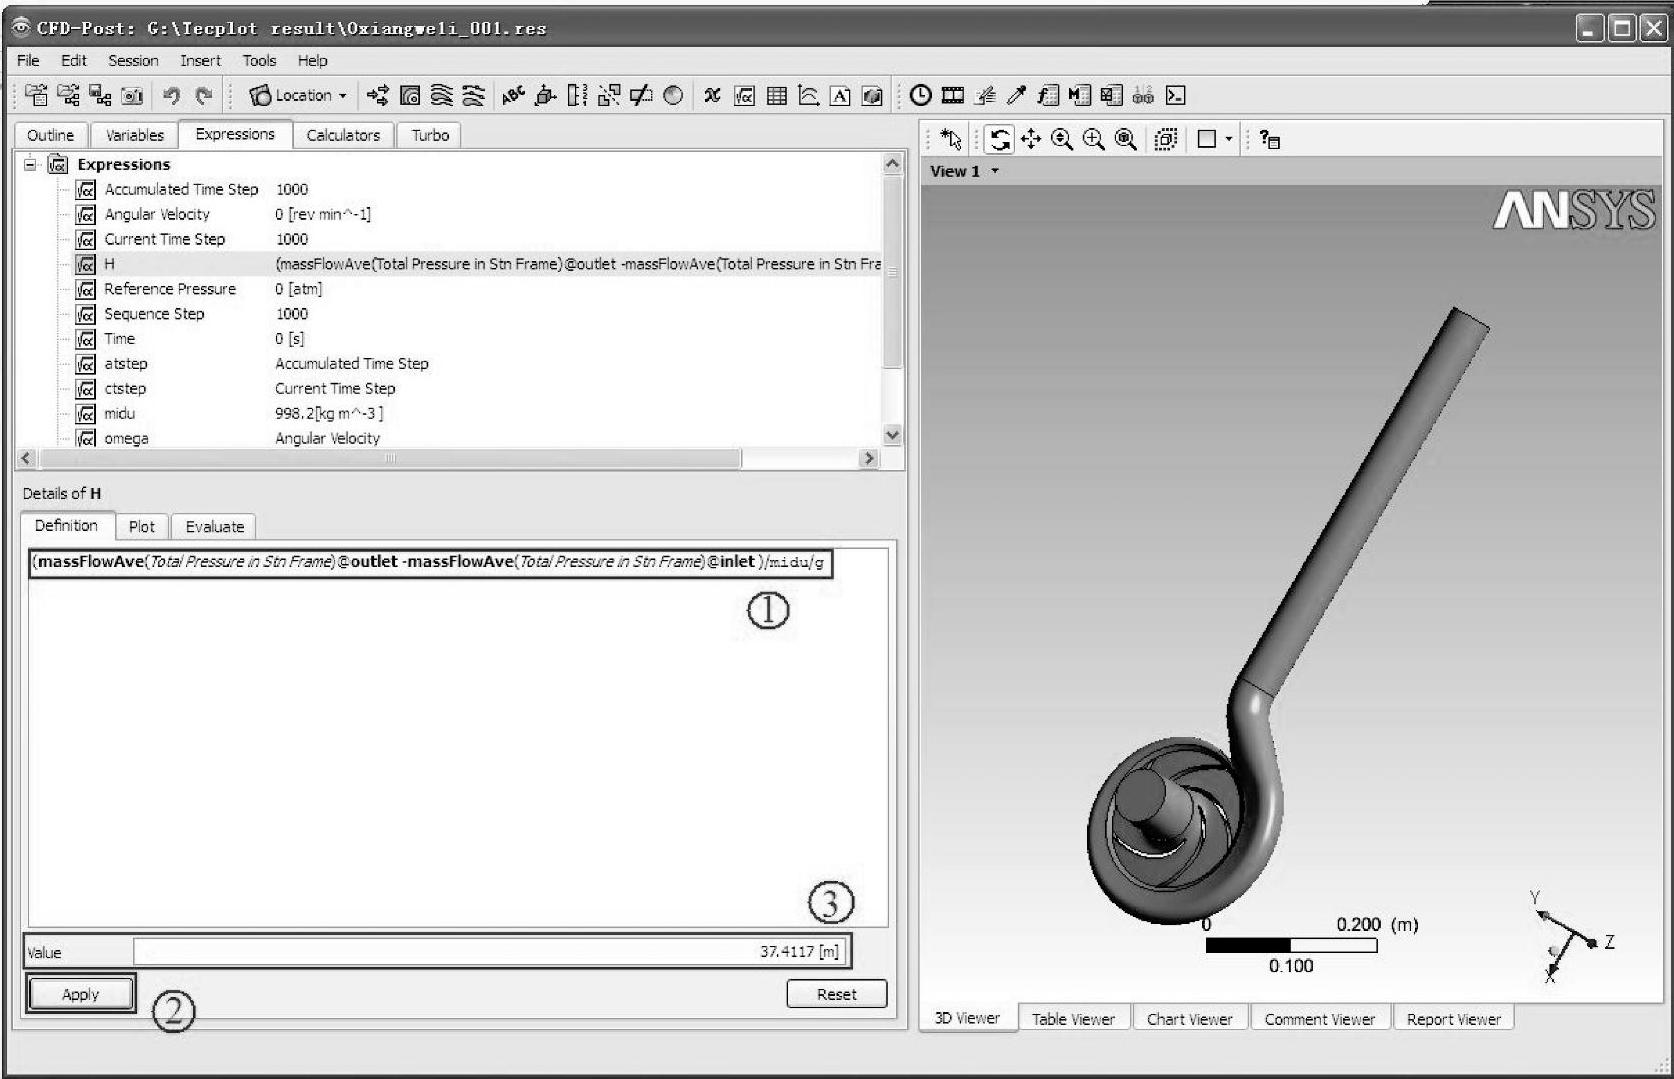Viewport: 1674px width, 1079px height.
Task: Create a new Variable from the toolbar
Action: (x=712, y=96)
